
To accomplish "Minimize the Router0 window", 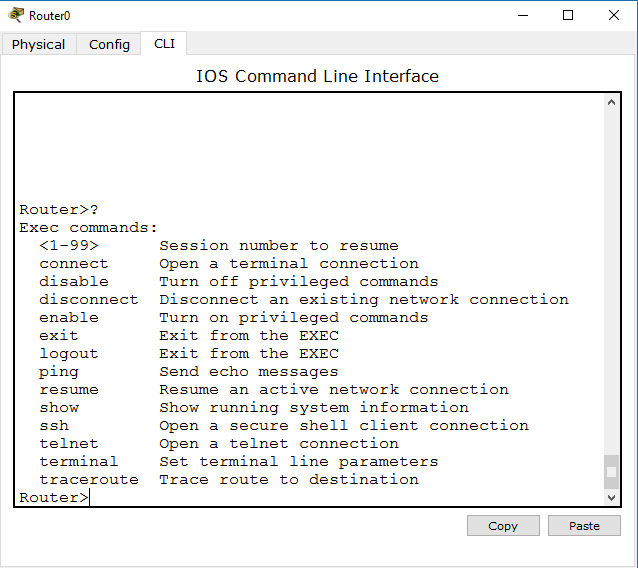I will click(x=523, y=15).
